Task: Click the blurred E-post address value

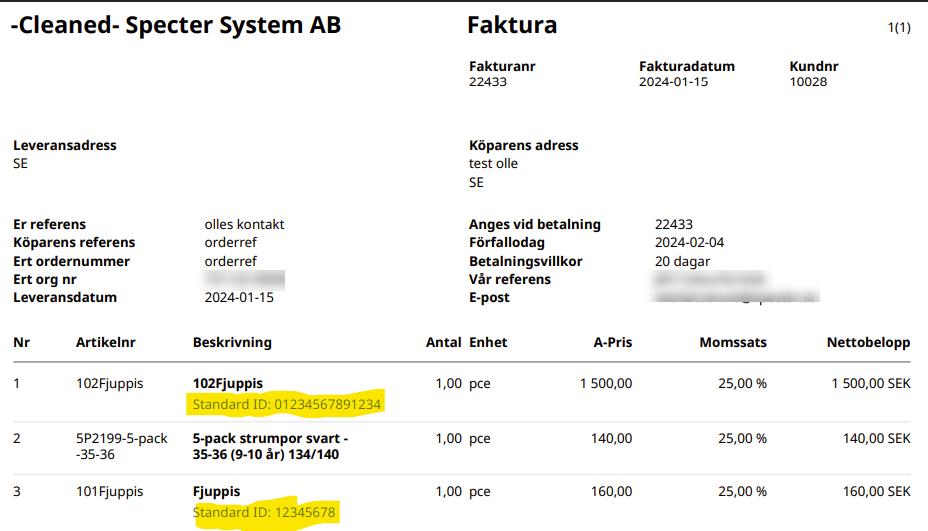Action: (736, 297)
